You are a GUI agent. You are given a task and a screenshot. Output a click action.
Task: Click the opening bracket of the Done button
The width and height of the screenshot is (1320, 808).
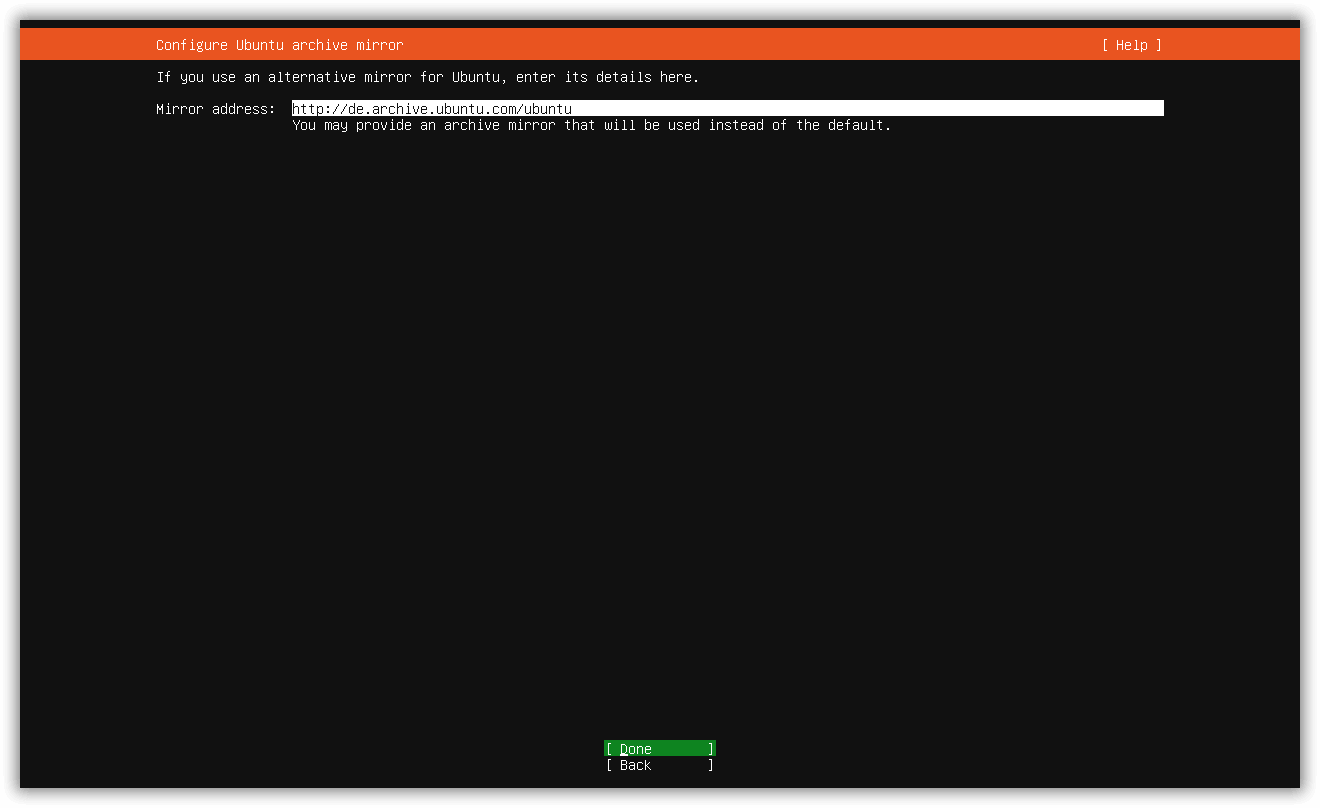click(609, 749)
